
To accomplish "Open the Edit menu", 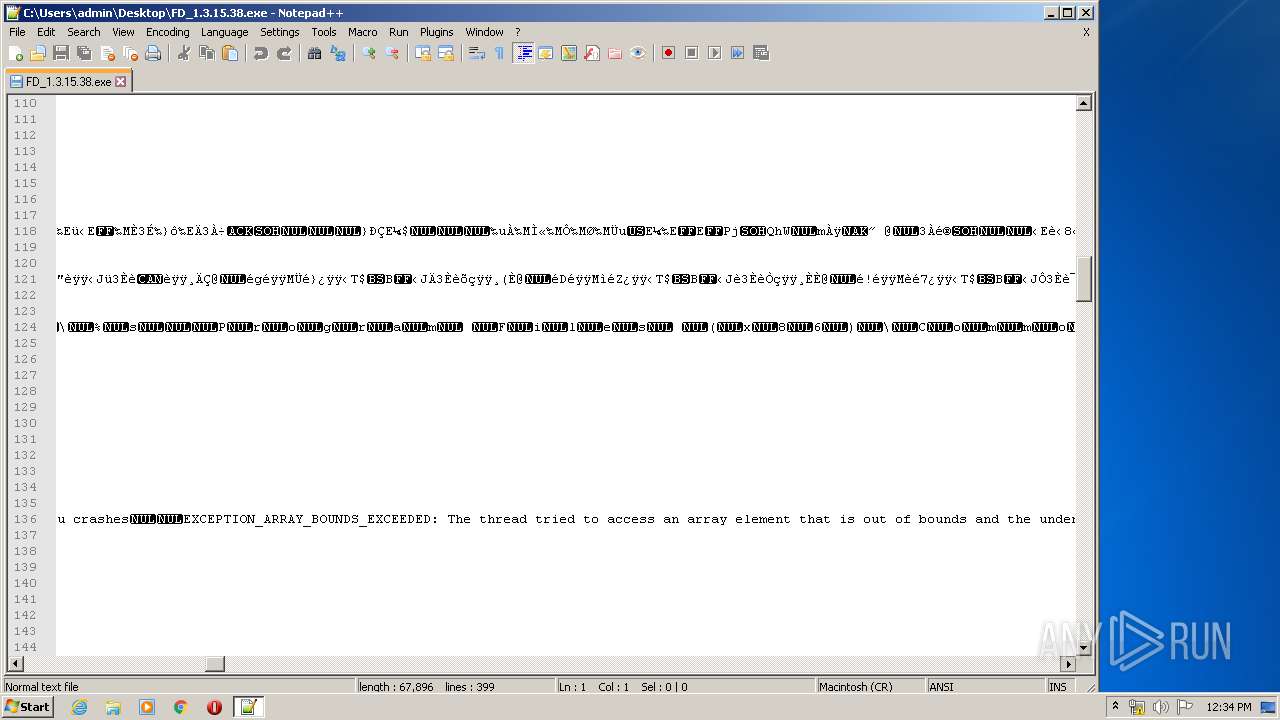I will pyautogui.click(x=46, y=32).
